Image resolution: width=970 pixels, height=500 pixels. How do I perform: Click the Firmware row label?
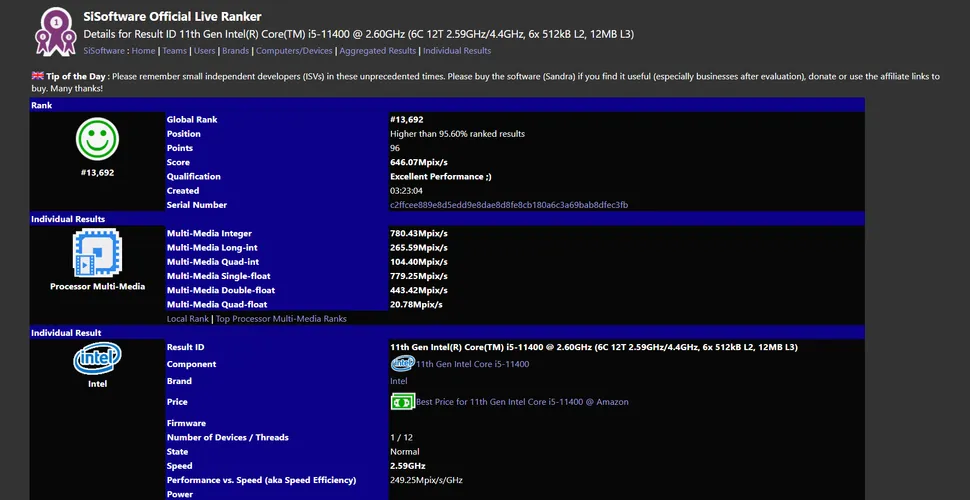tap(186, 423)
